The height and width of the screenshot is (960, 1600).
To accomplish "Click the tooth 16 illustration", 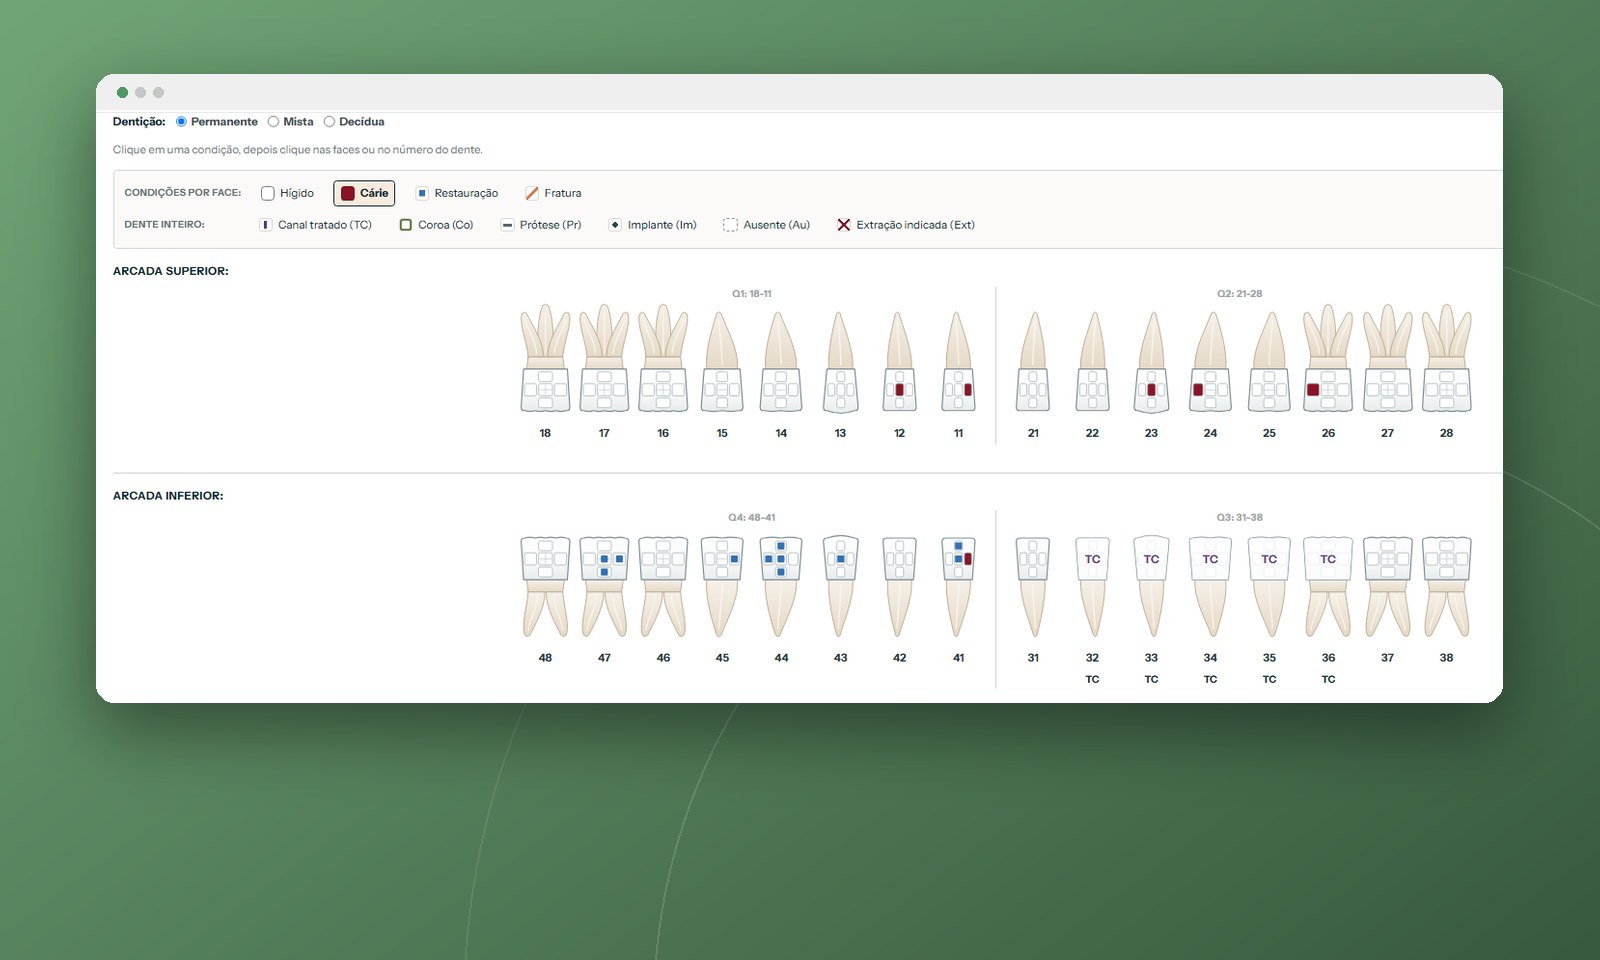I will 663,358.
